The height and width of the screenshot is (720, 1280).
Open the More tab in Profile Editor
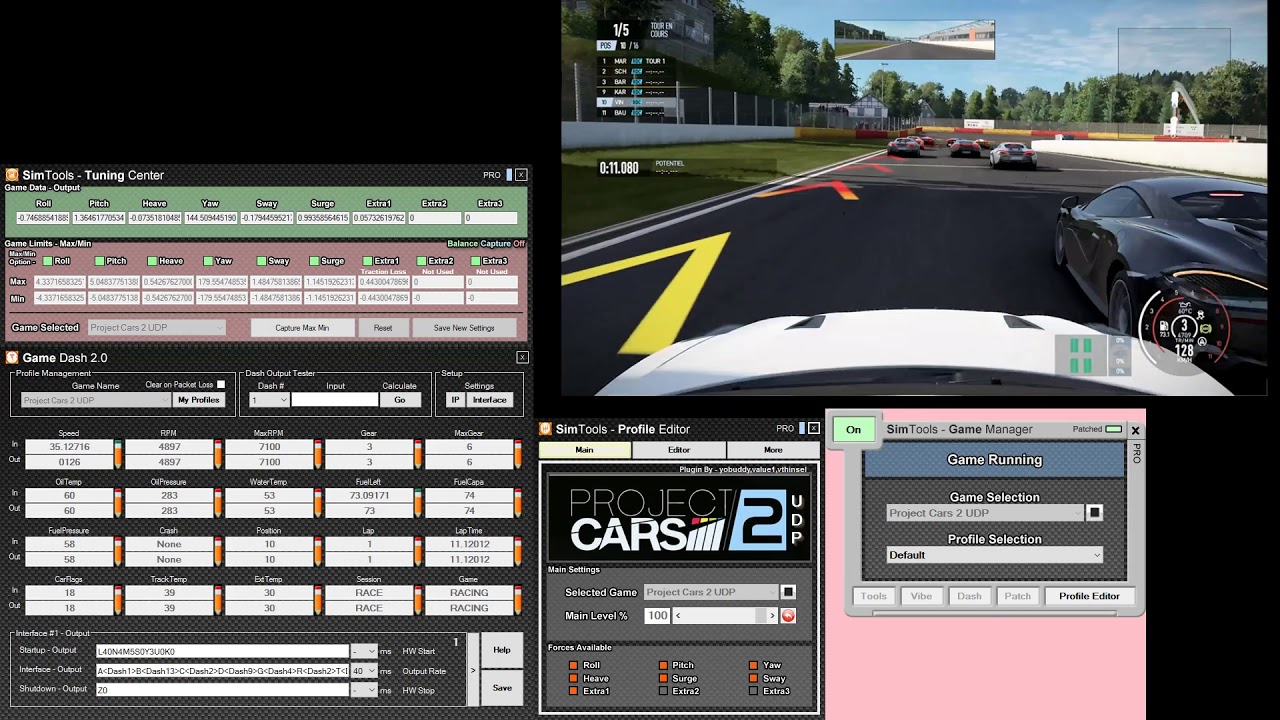pos(773,450)
